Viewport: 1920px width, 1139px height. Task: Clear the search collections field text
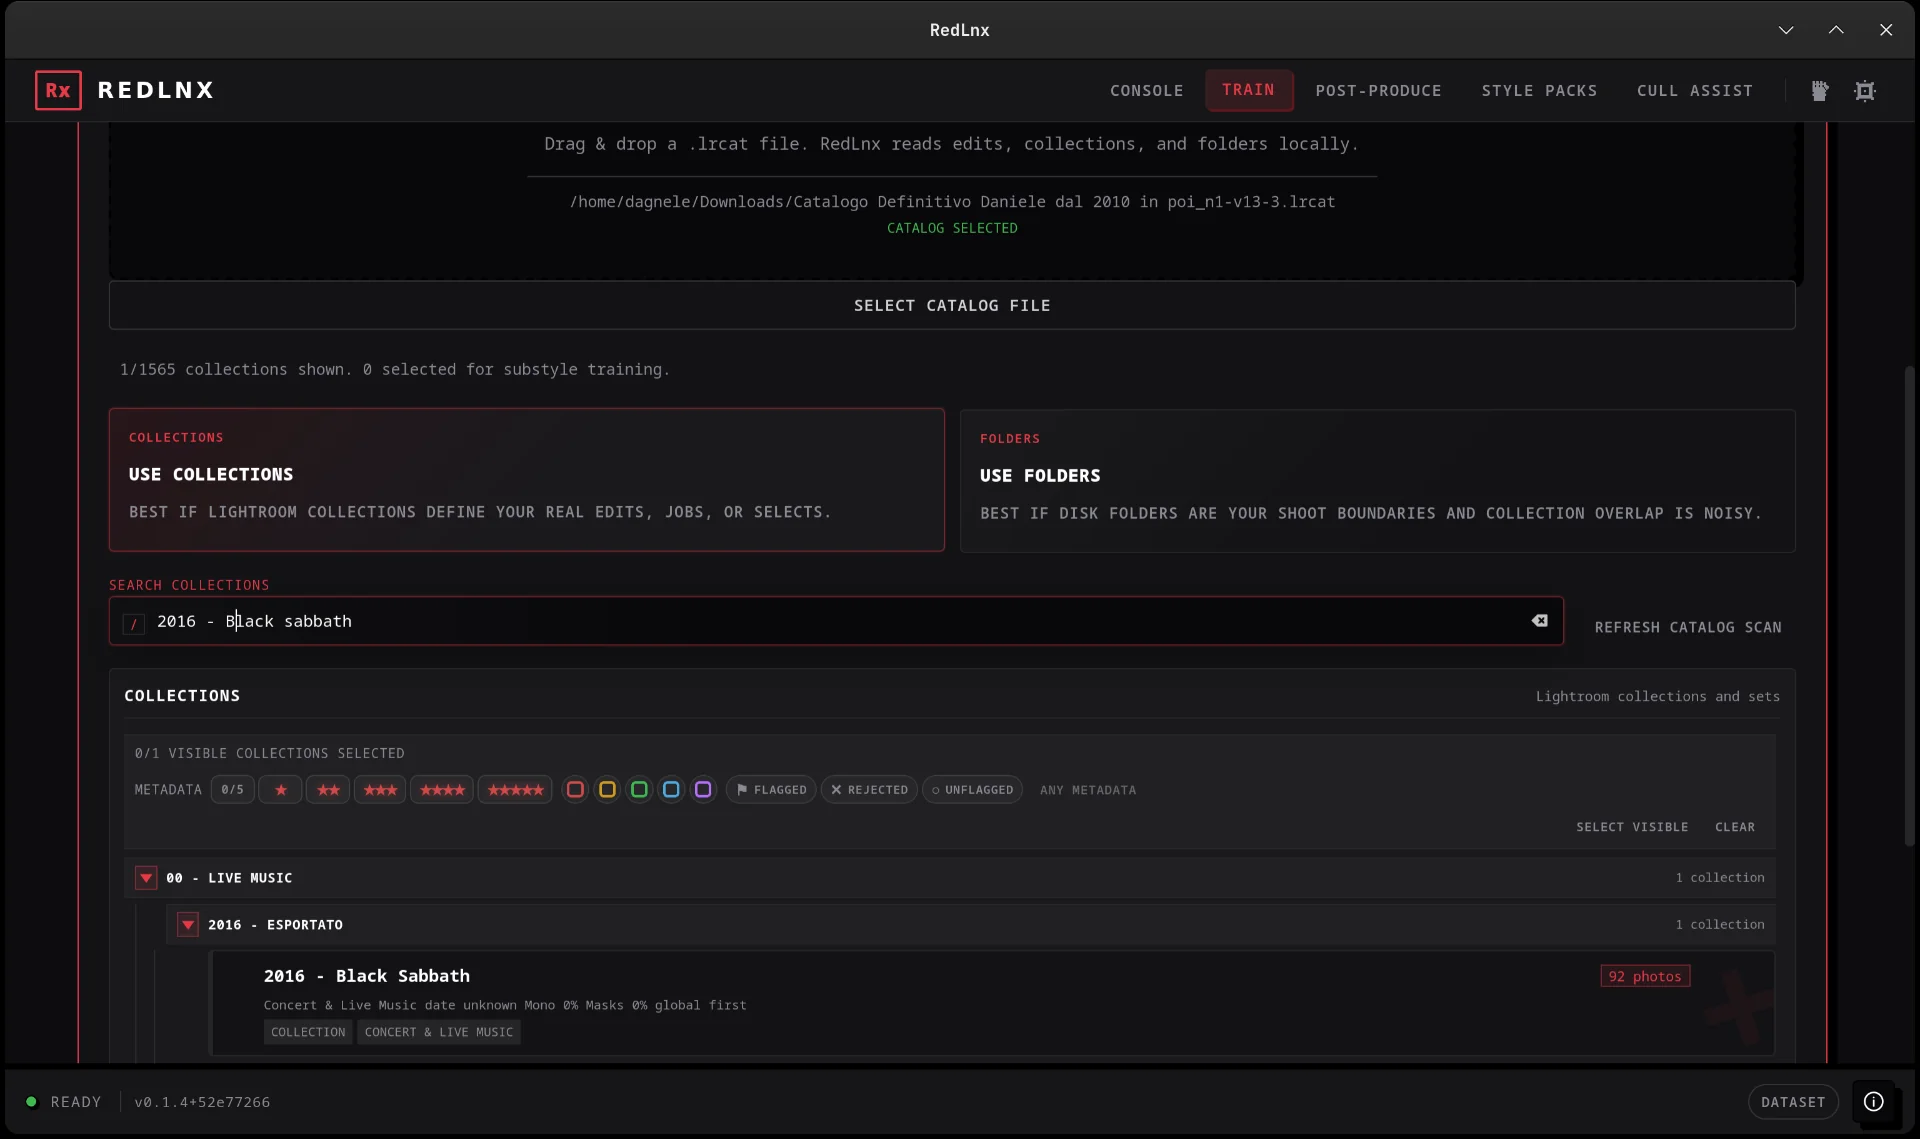click(1540, 621)
